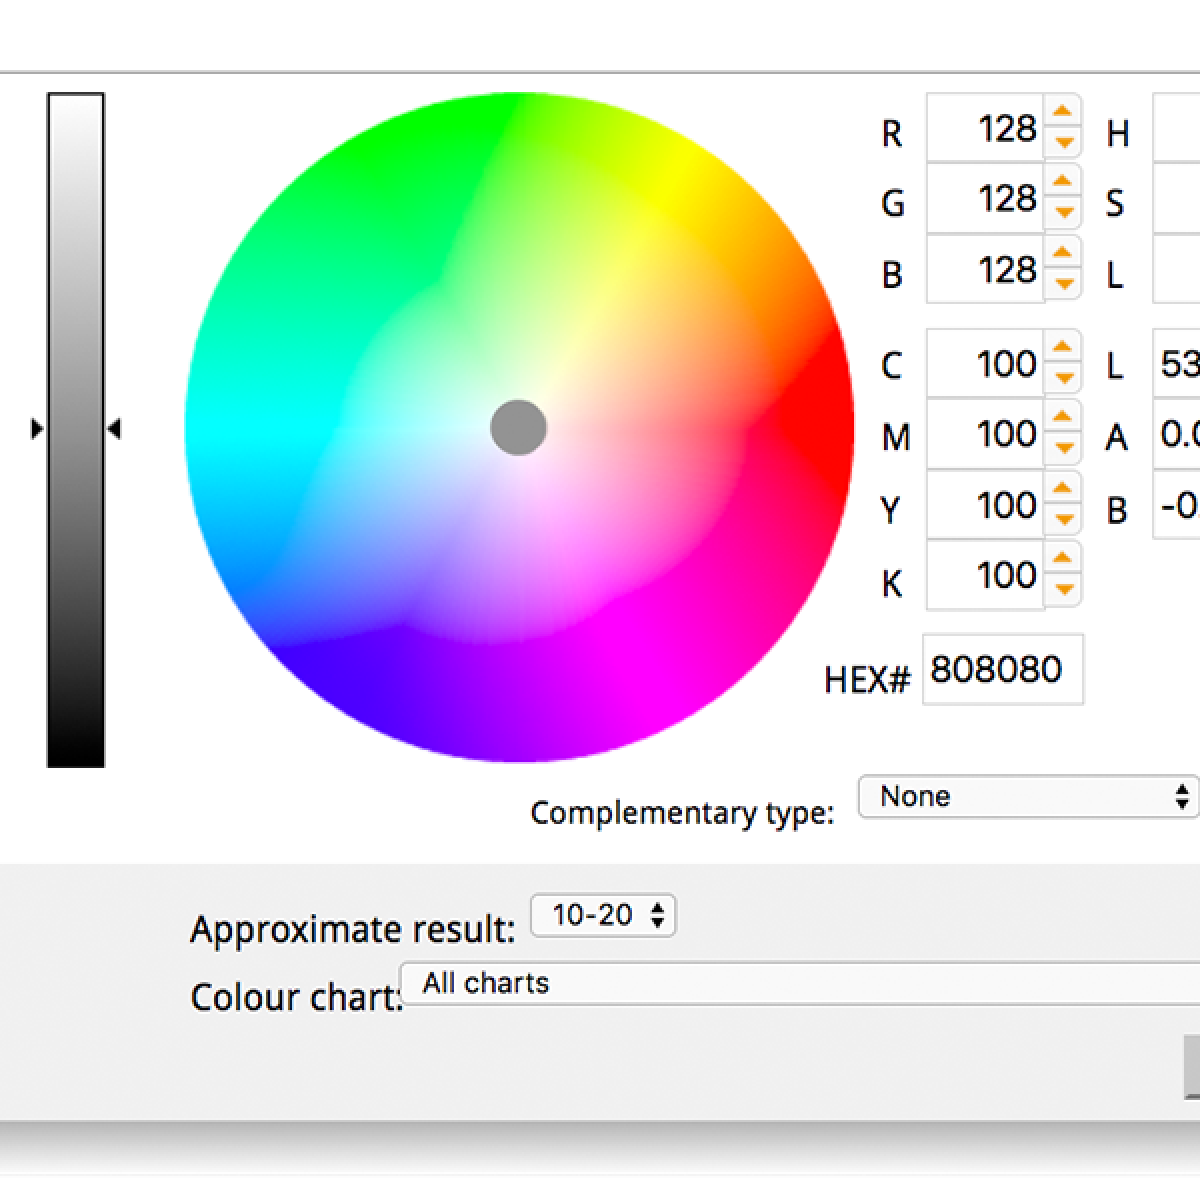Viewport: 1200px width, 1200px height.
Task: Select the K value input field
Action: (x=985, y=575)
